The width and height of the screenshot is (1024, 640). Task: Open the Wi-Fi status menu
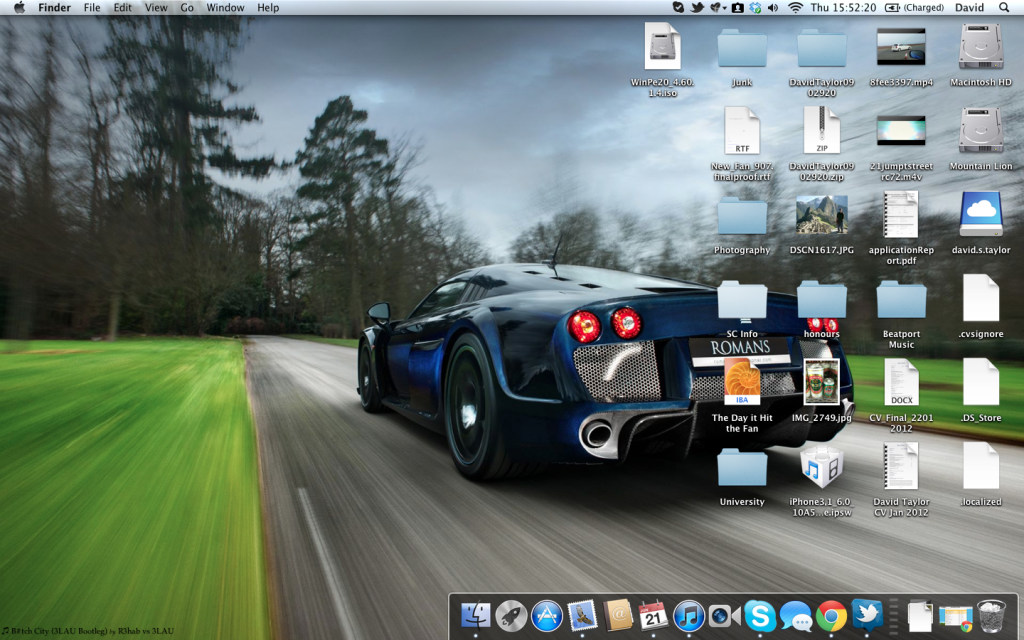795,7
